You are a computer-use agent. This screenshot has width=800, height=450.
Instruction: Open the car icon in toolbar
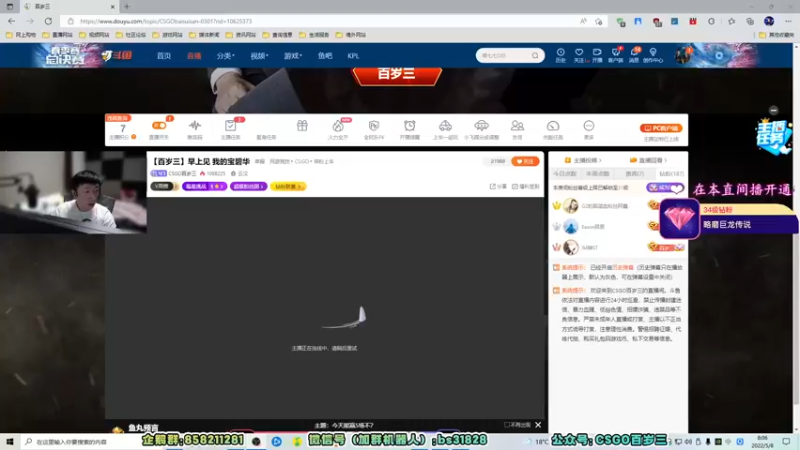point(445,126)
